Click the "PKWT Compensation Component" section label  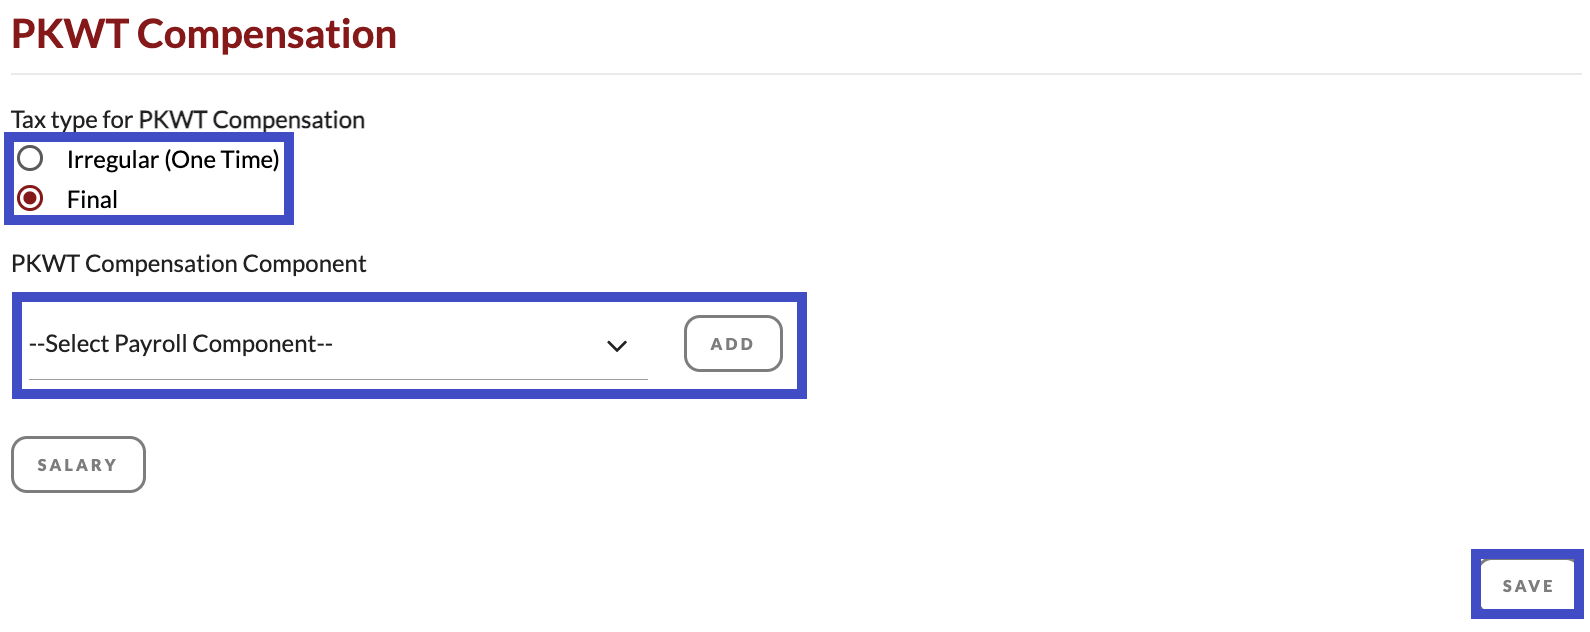[189, 264]
